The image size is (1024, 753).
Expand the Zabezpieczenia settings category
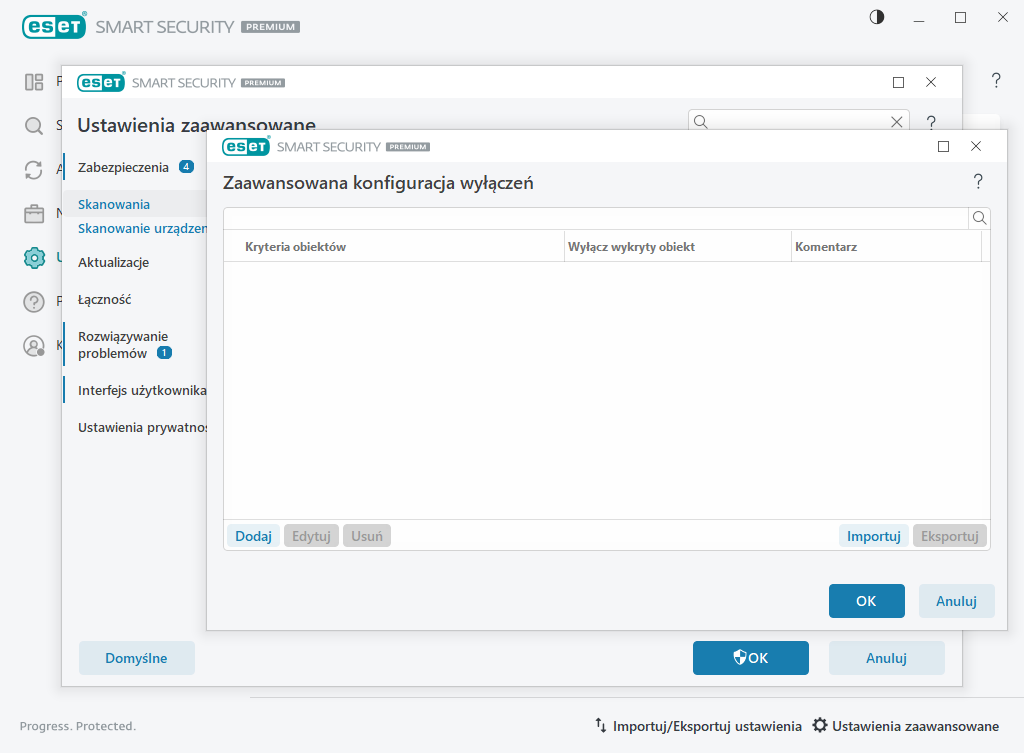(123, 167)
